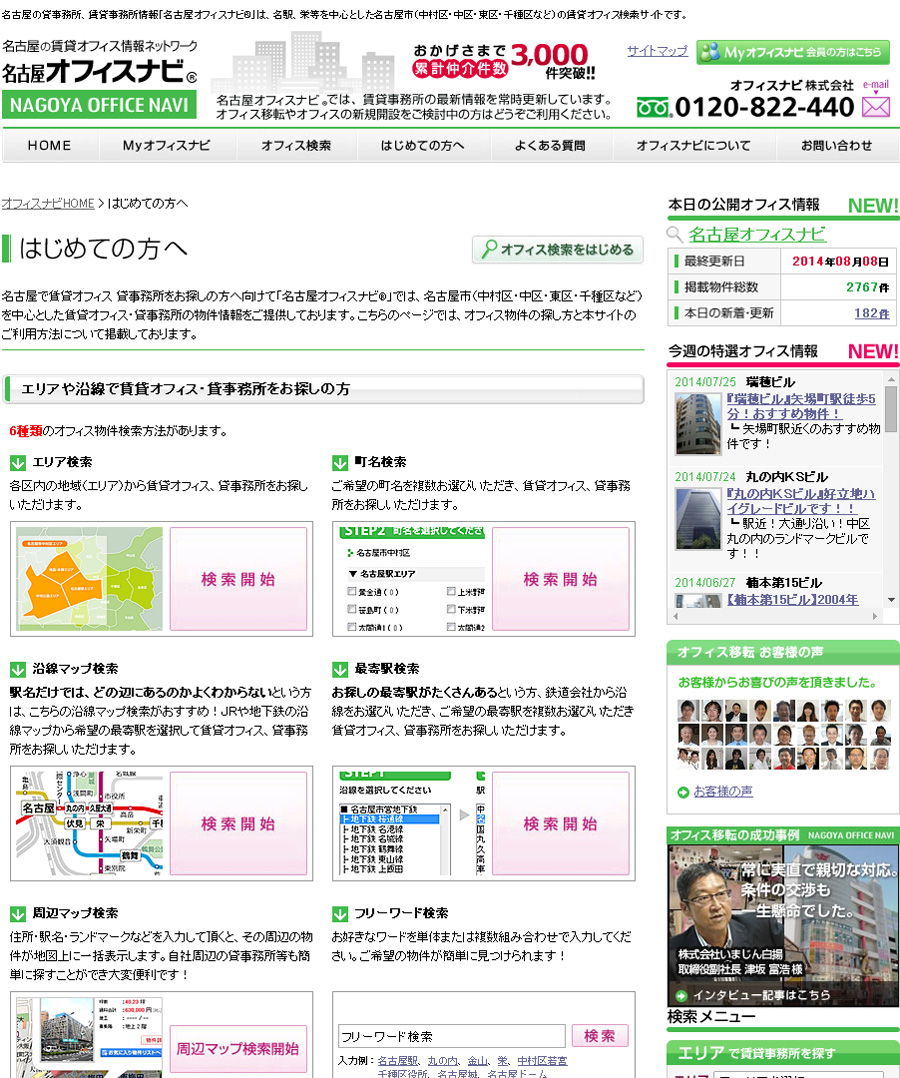Click the 瑞穂ビル building thumbnail
Image resolution: width=900 pixels, height=1078 pixels.
tap(698, 424)
